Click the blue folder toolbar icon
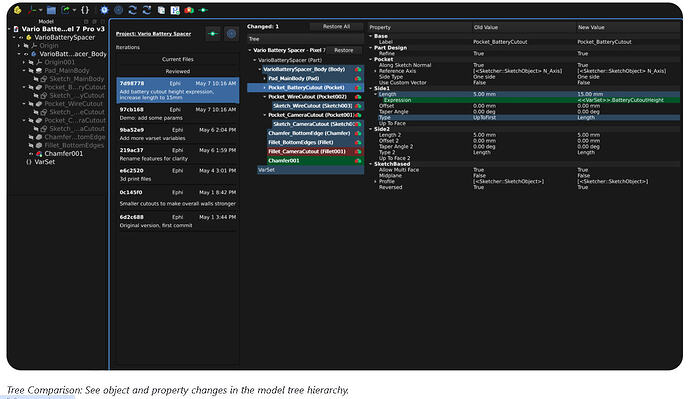Viewport: 690px width, 399px height. [x=51, y=10]
